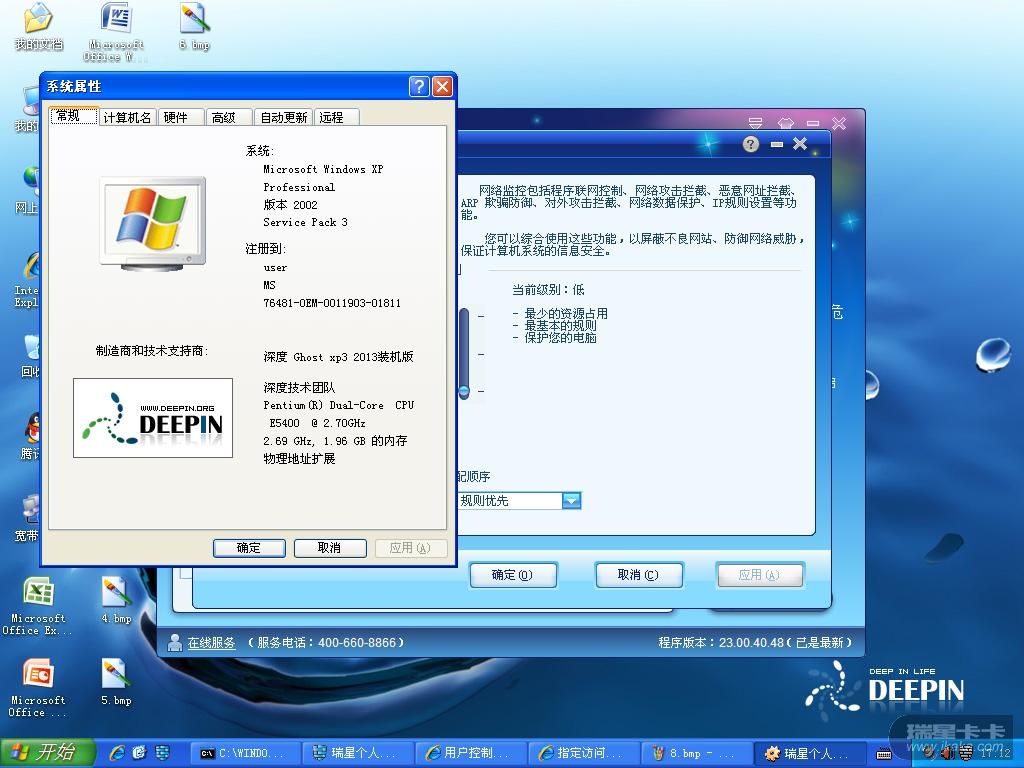
Task: Click 确定(O) in the Rising settings dialog
Action: tap(513, 575)
